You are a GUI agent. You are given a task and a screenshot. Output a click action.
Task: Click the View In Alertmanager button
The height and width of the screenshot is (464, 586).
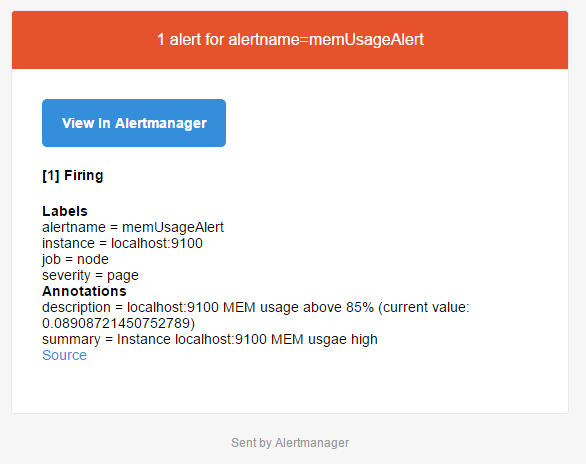pos(134,123)
